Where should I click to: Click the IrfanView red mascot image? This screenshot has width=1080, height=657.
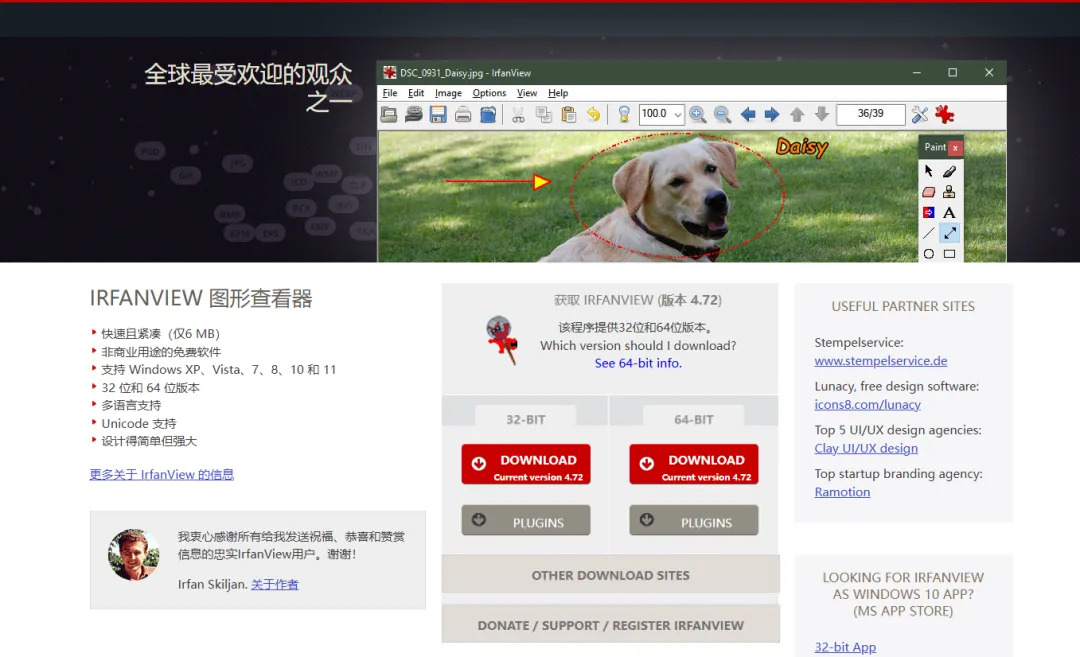(x=501, y=340)
